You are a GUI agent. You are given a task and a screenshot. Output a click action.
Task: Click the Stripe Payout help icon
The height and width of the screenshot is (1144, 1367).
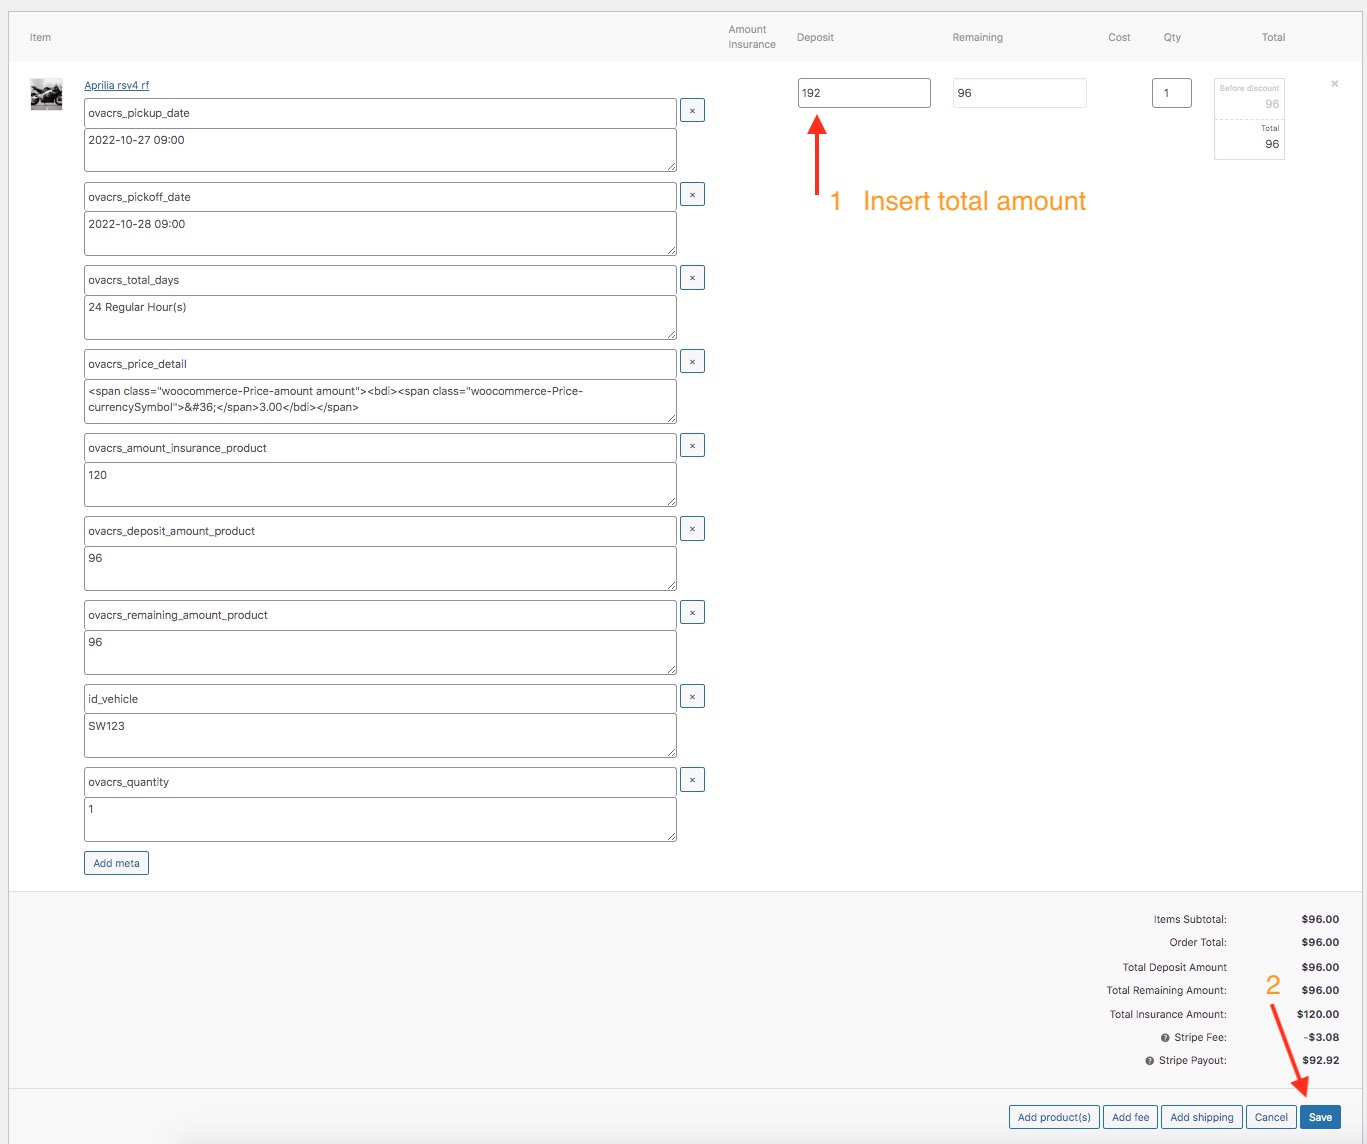click(x=1150, y=1061)
